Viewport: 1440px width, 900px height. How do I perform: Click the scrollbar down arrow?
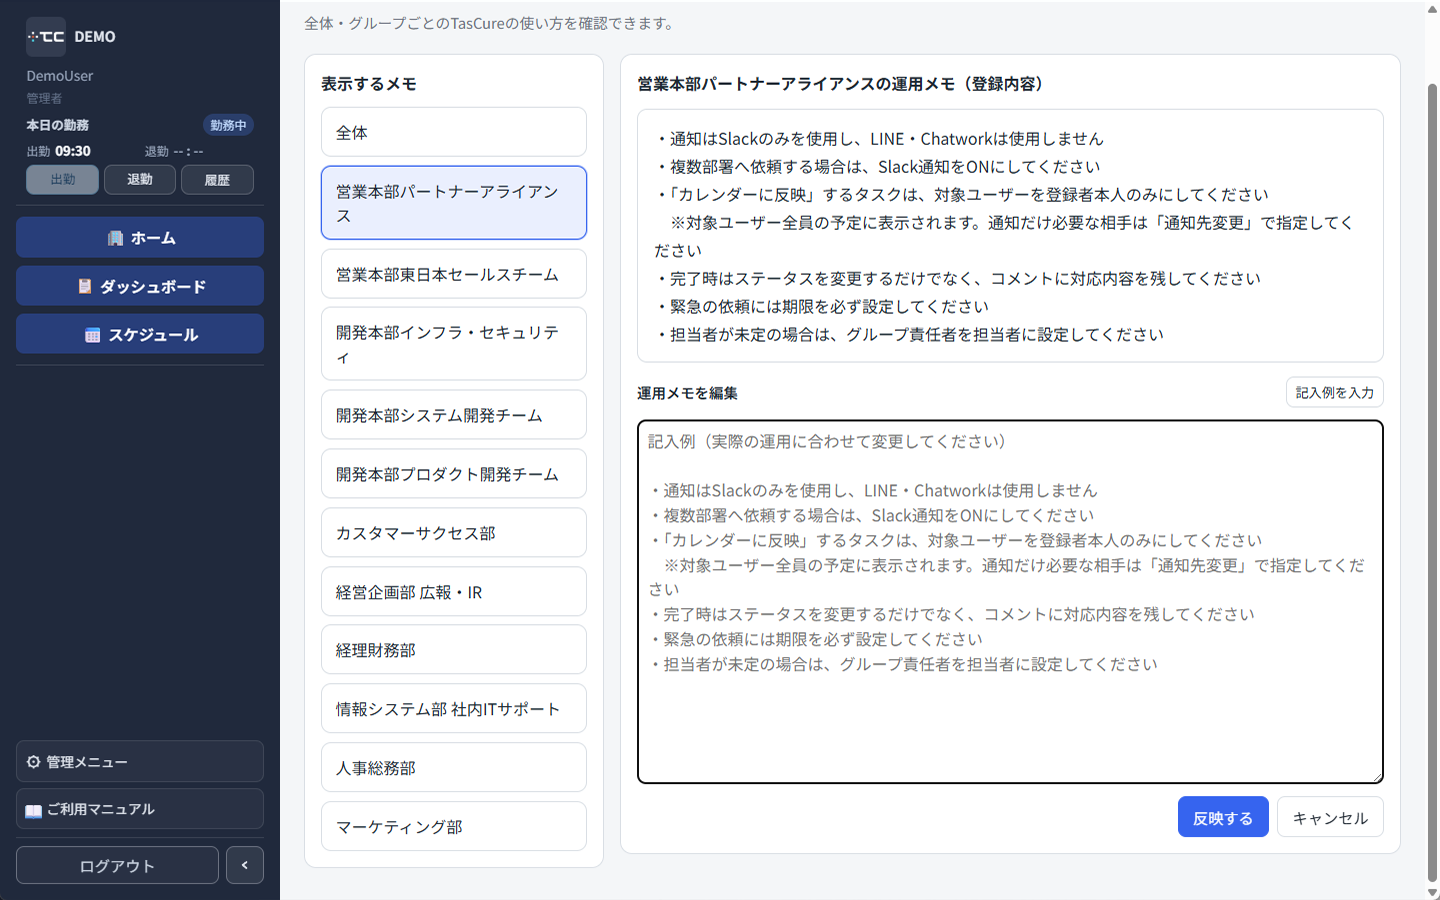(x=1432, y=892)
